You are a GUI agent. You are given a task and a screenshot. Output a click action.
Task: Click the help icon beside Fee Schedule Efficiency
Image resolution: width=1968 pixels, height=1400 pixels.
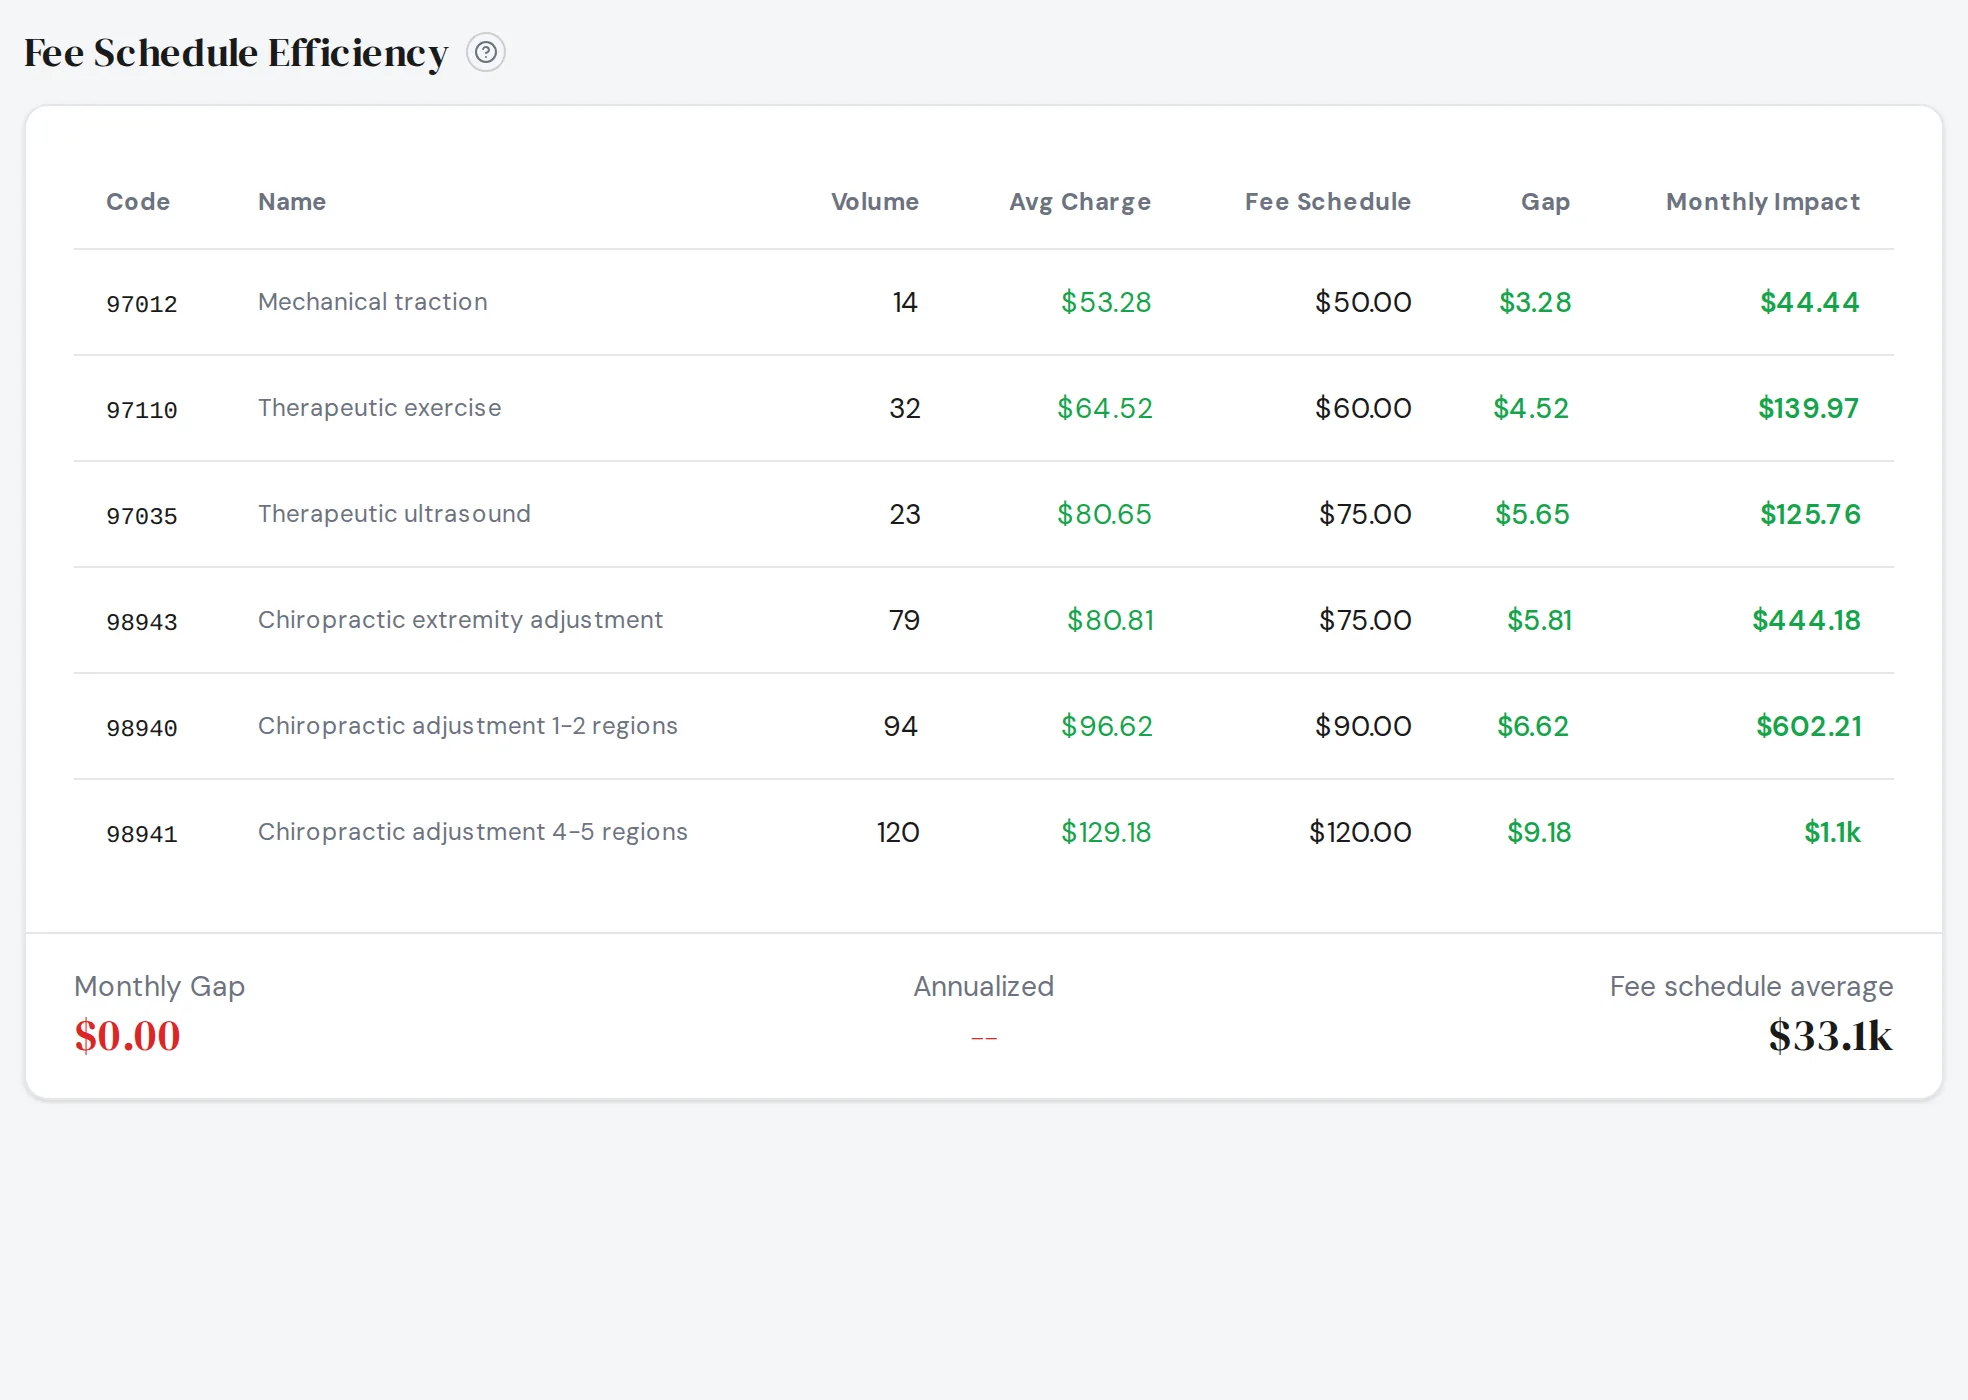tap(486, 52)
